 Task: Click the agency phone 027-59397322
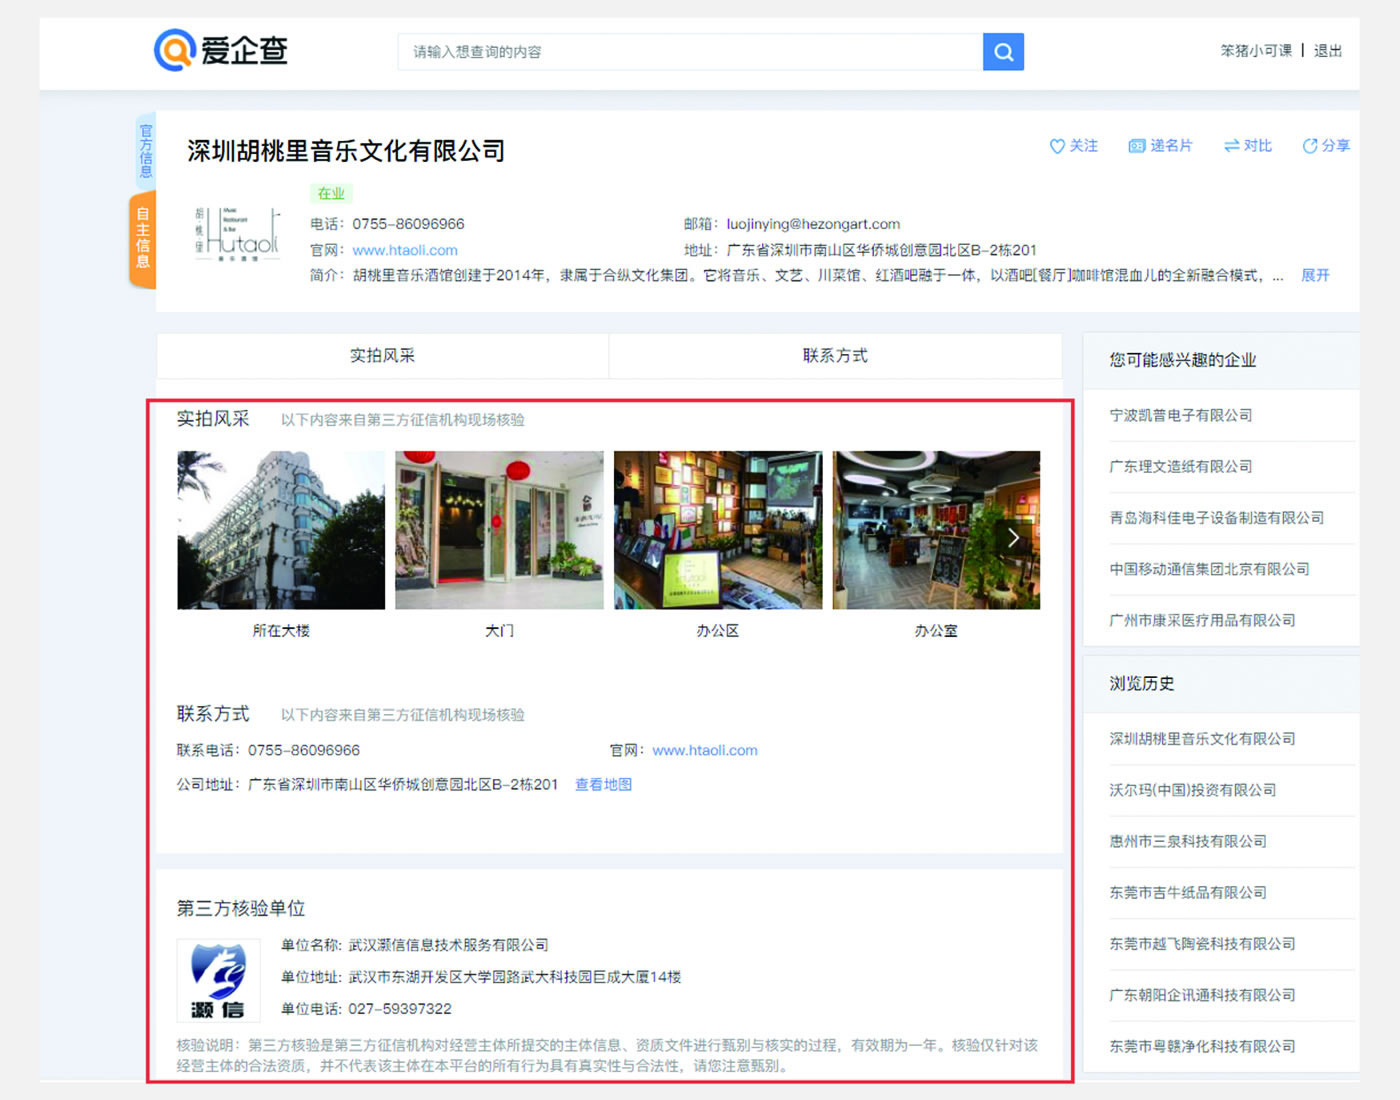click(x=400, y=1009)
